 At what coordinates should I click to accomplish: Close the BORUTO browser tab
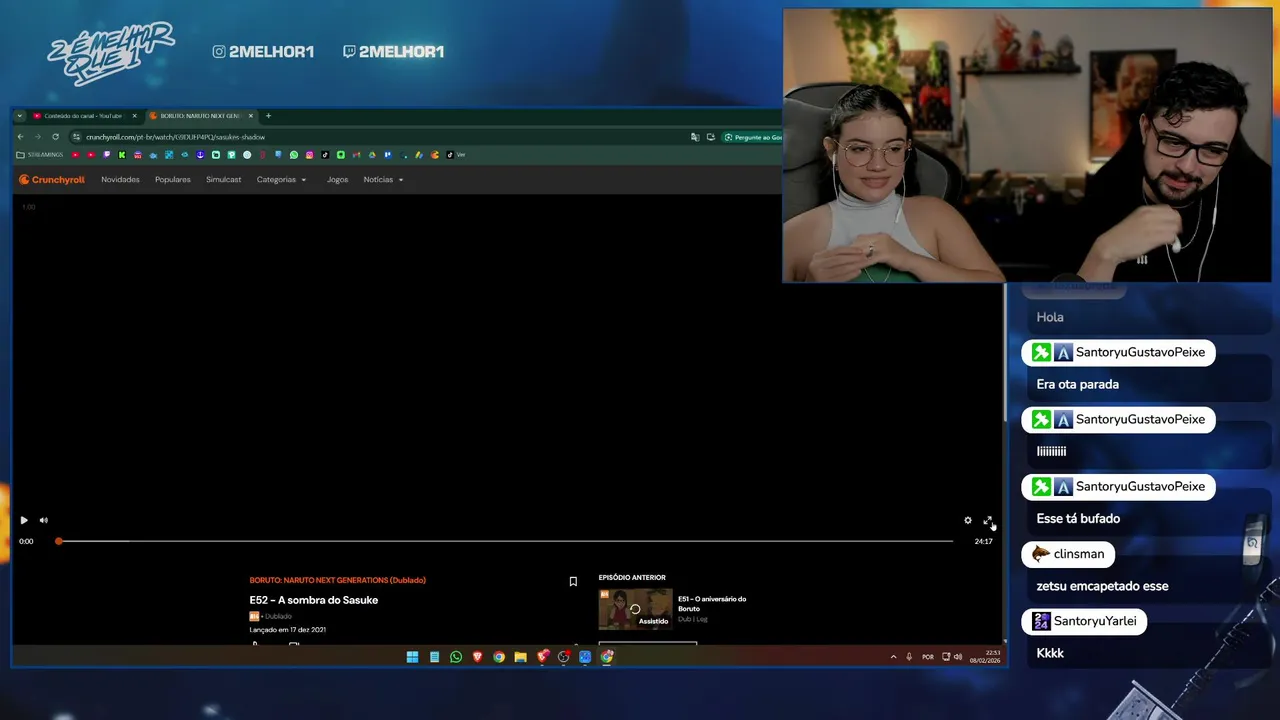point(250,116)
